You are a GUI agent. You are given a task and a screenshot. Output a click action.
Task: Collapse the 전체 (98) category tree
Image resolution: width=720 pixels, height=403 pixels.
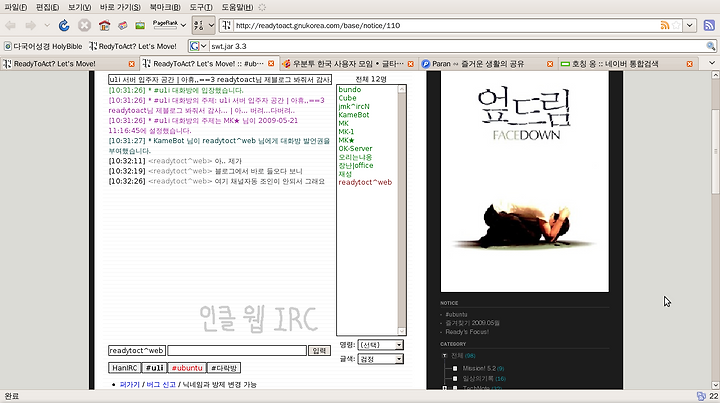click(x=444, y=356)
